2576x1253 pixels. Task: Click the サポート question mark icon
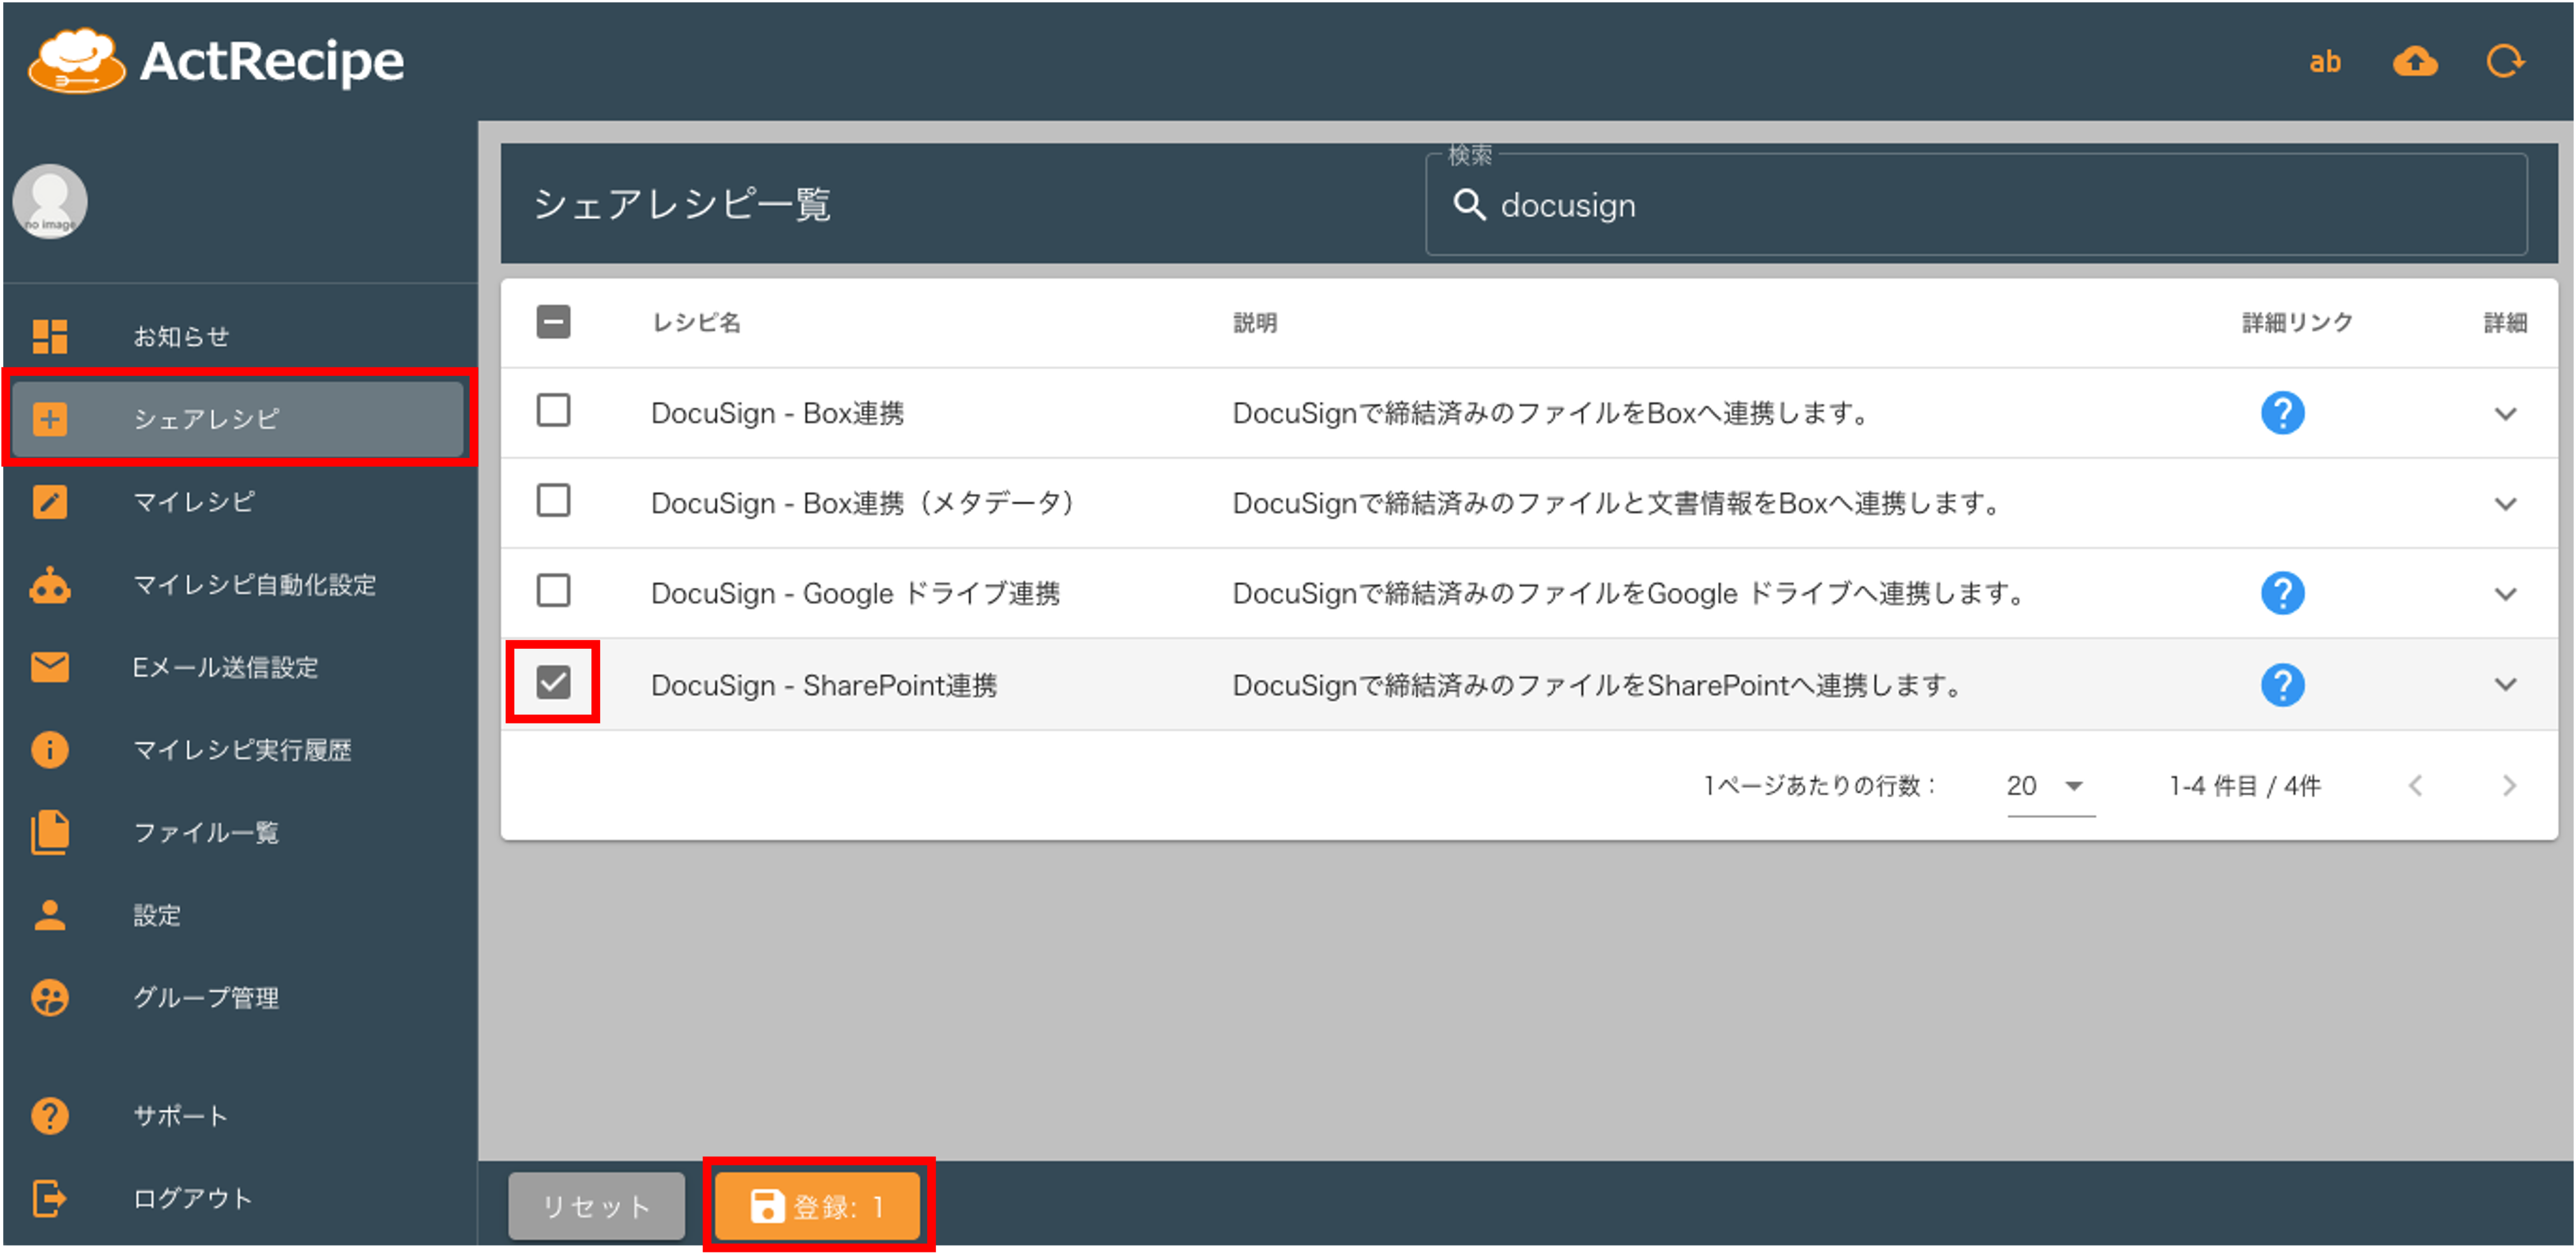[x=50, y=1116]
